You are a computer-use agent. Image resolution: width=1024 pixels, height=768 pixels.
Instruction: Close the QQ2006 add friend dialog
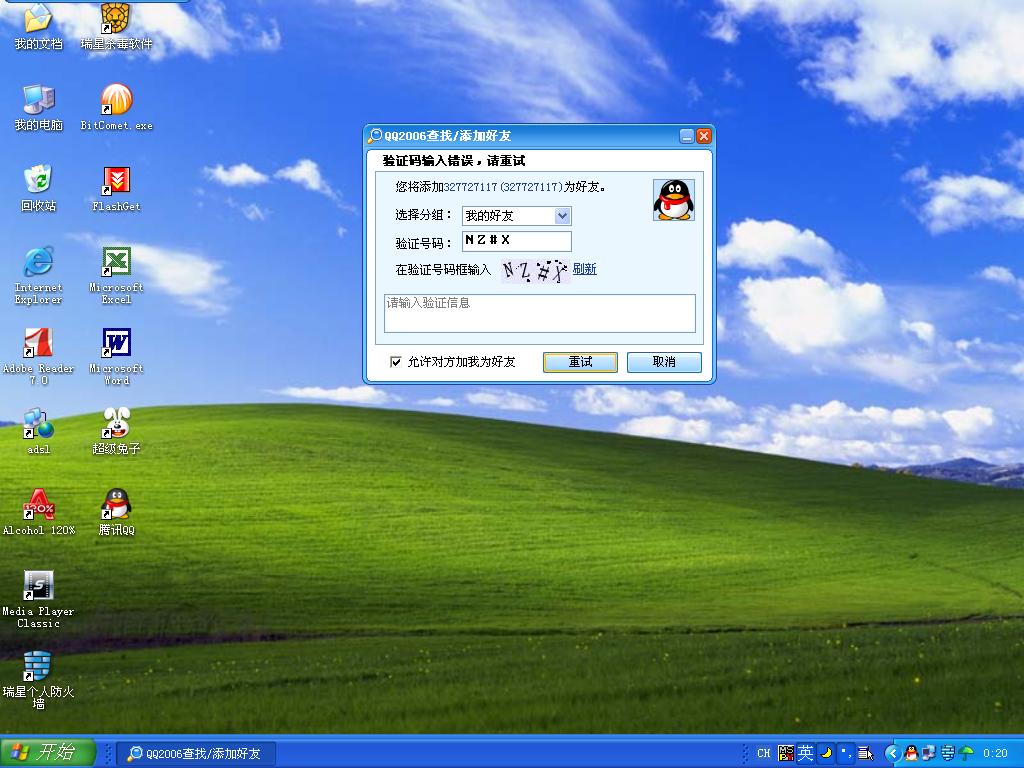pos(703,136)
